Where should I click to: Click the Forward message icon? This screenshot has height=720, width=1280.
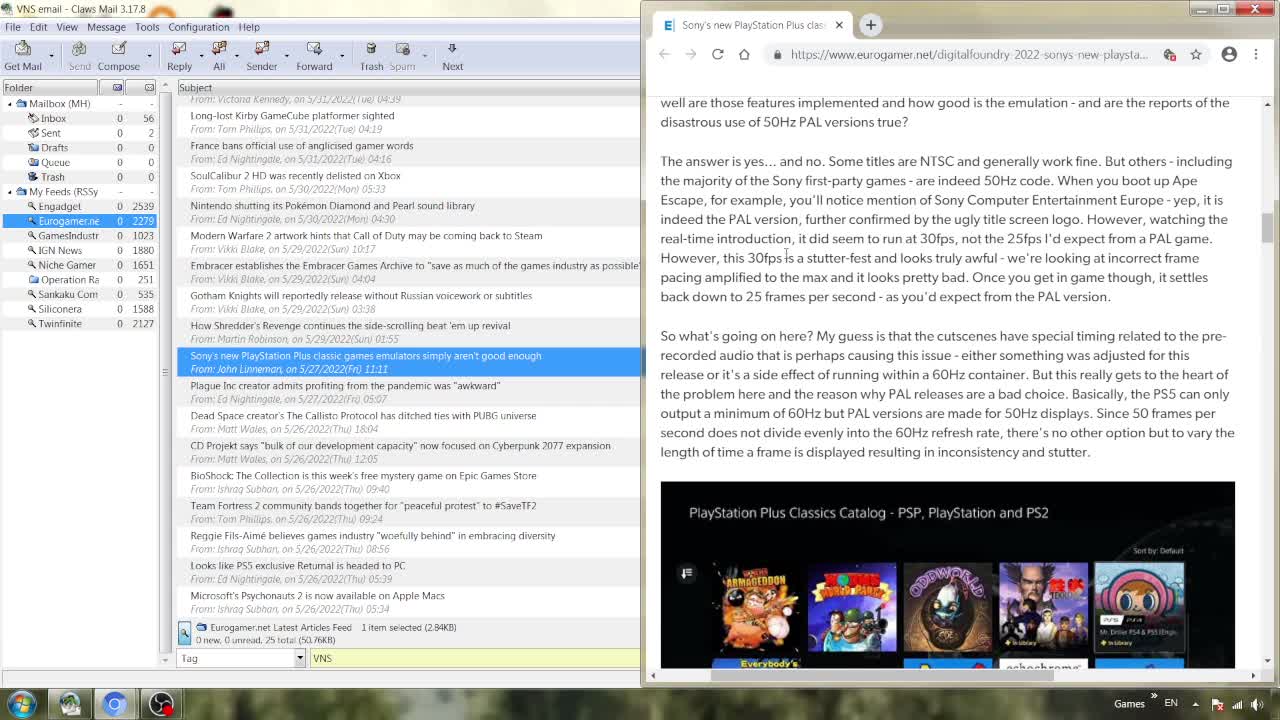click(314, 56)
